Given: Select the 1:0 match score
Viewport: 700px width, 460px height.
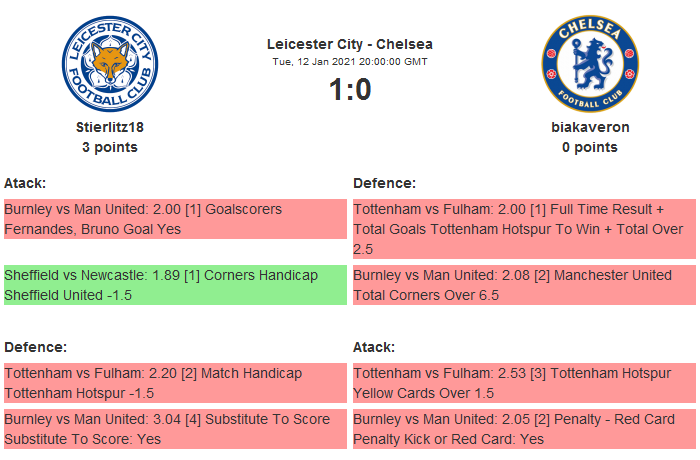Looking at the screenshot, I should [350, 90].
